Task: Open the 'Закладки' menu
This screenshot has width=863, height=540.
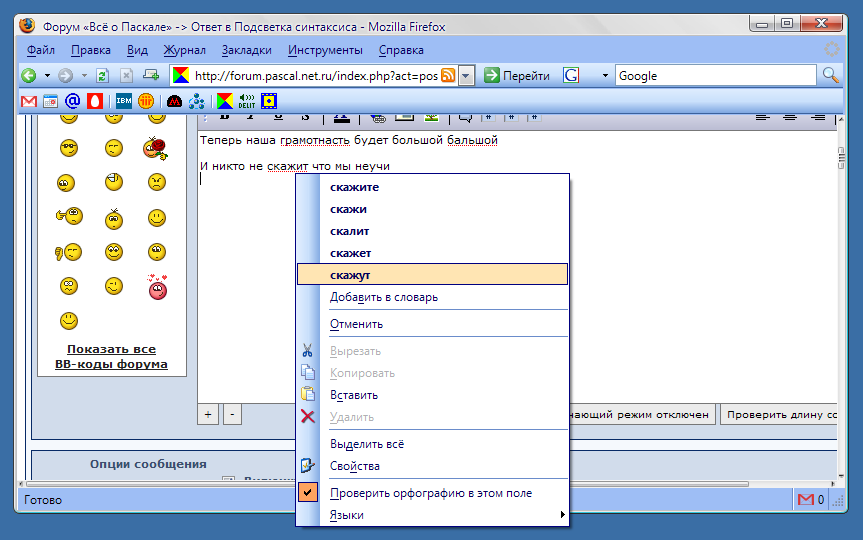Action: click(246, 50)
